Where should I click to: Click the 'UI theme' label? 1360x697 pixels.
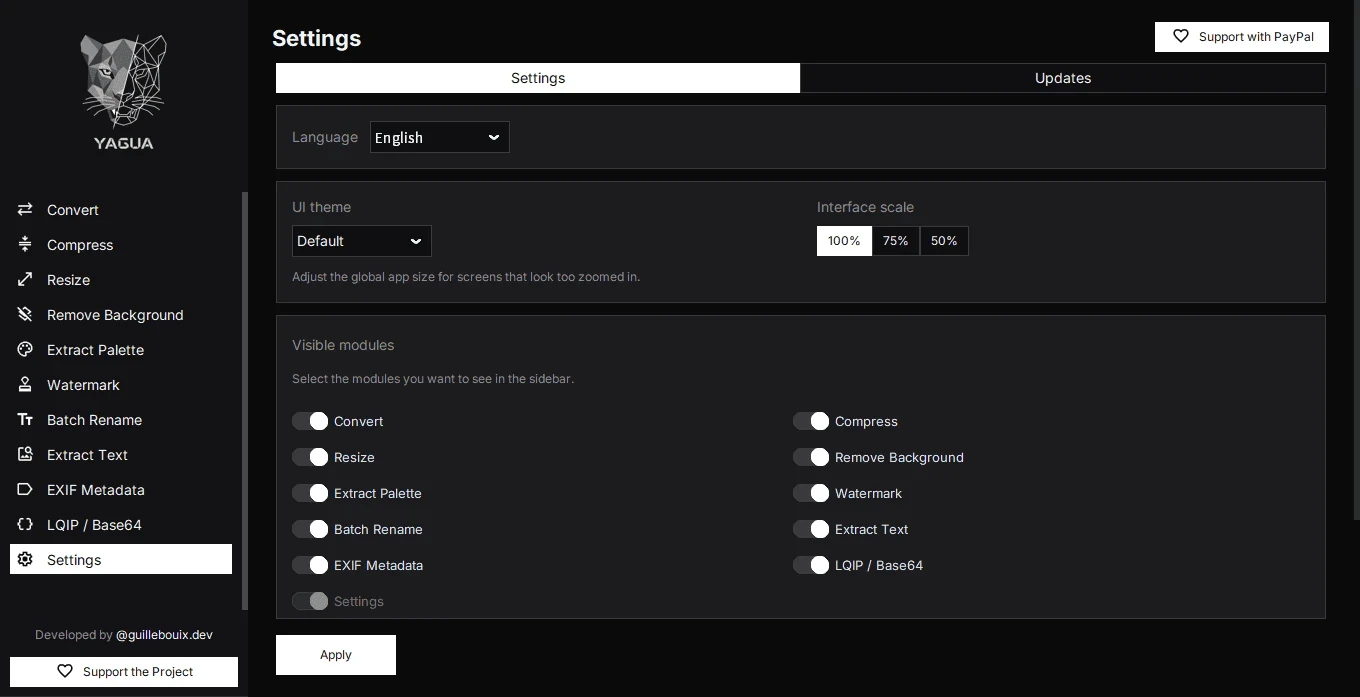321,207
